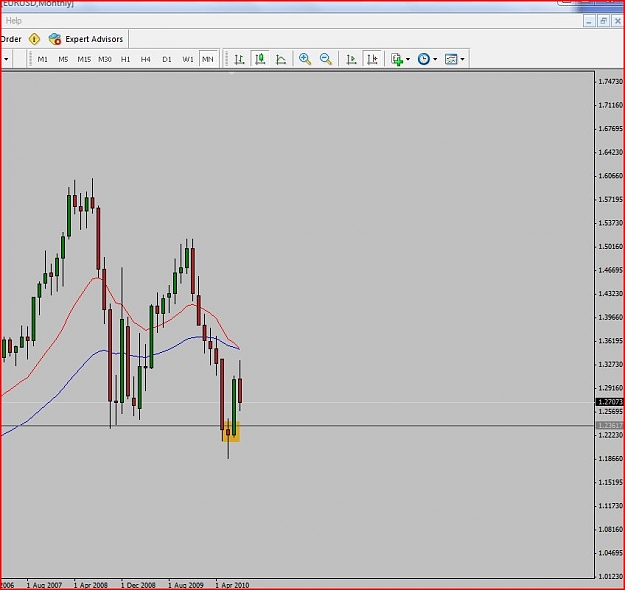Select the H4 timeframe

(145, 59)
